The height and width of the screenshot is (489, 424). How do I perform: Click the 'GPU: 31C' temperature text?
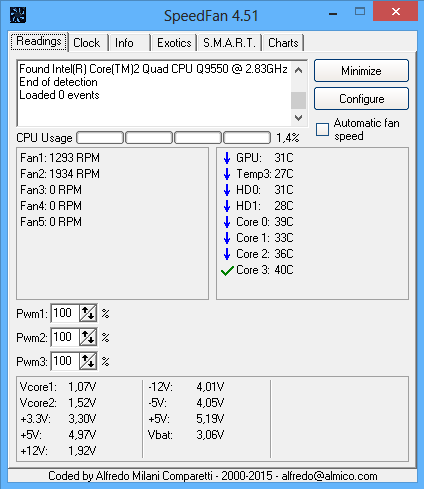point(265,158)
